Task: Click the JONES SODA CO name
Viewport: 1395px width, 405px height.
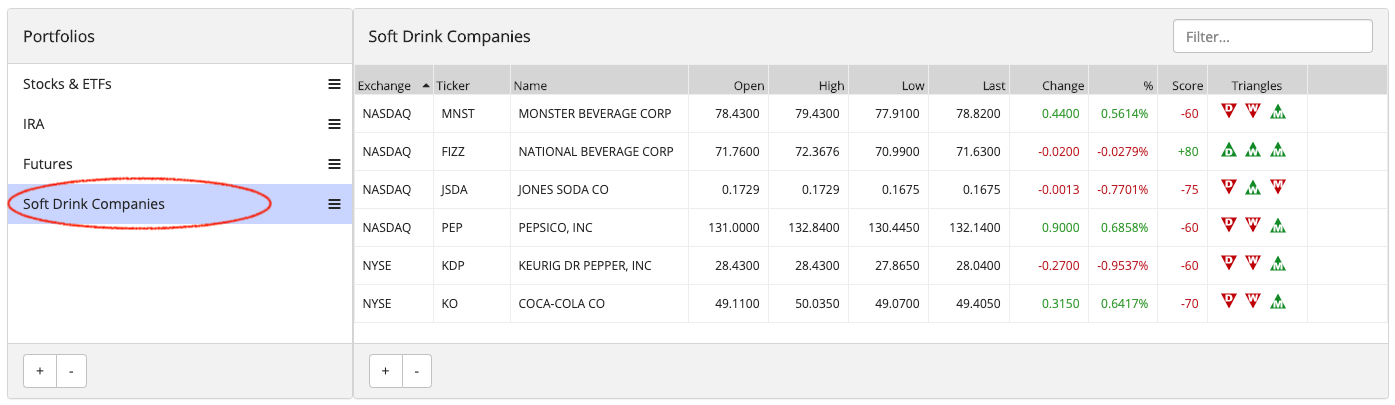Action: pyautogui.click(x=563, y=190)
